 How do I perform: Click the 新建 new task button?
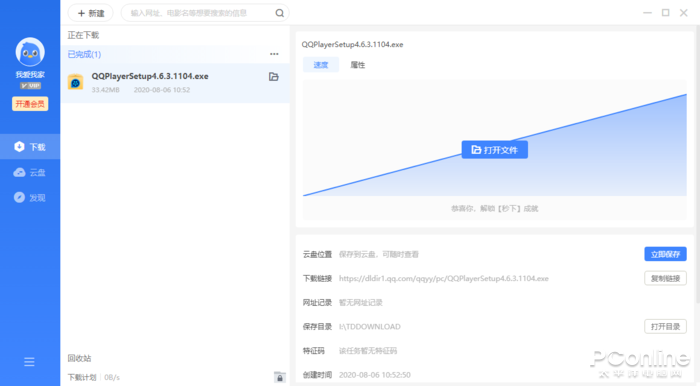(x=91, y=13)
